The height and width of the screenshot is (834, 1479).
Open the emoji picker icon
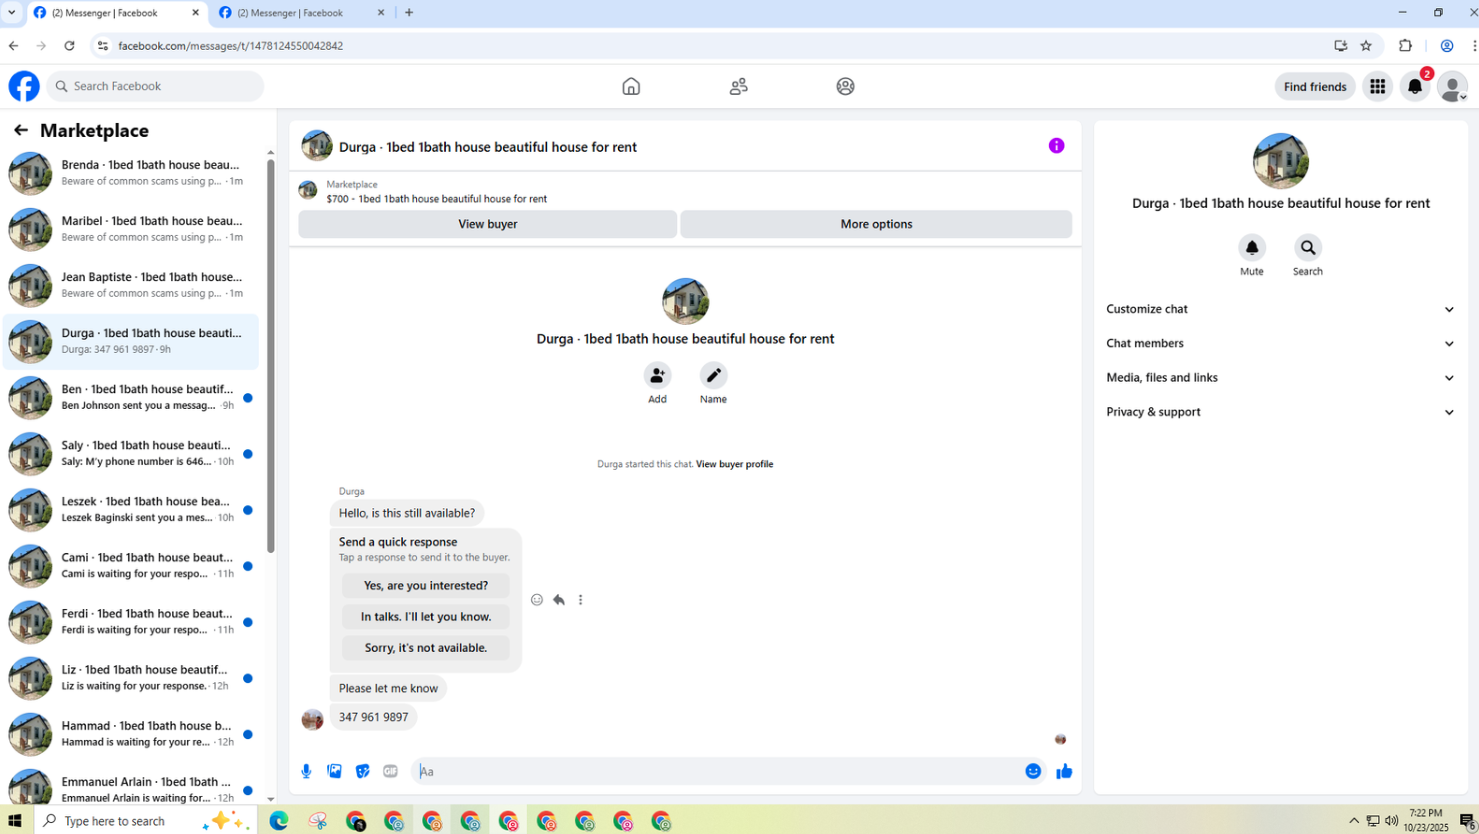(x=1033, y=771)
